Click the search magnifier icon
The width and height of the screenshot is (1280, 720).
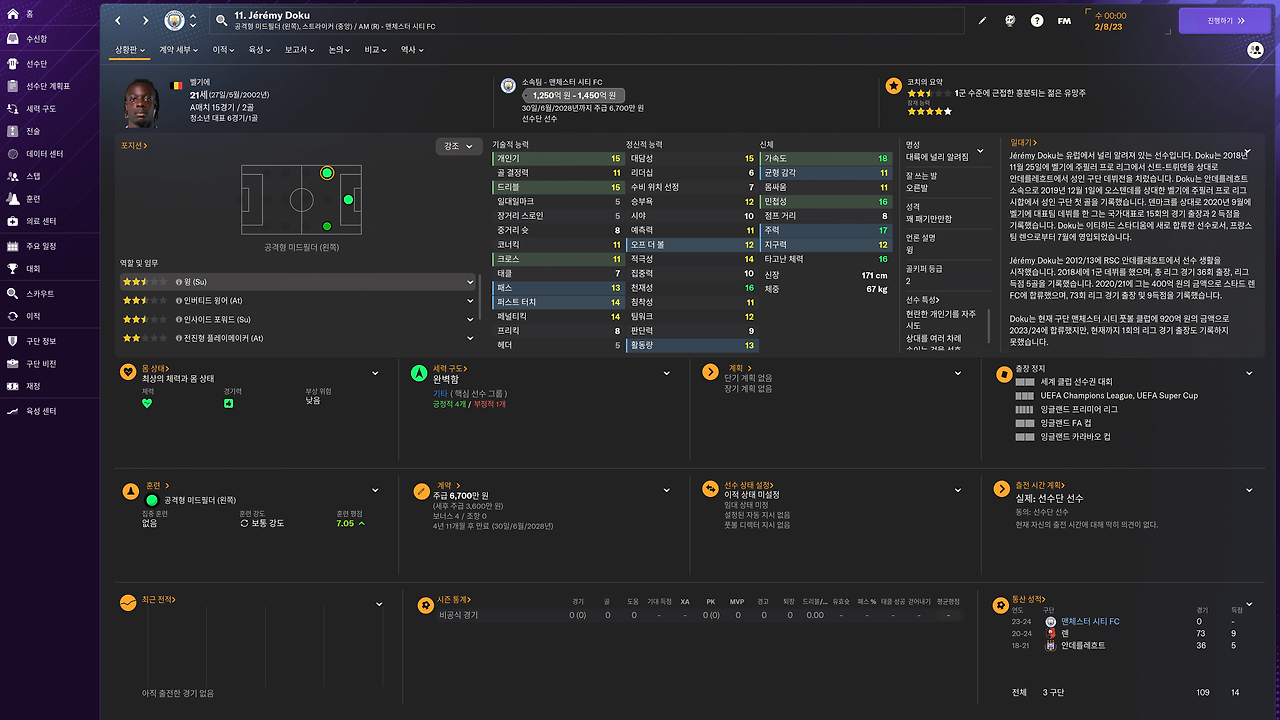(221, 20)
